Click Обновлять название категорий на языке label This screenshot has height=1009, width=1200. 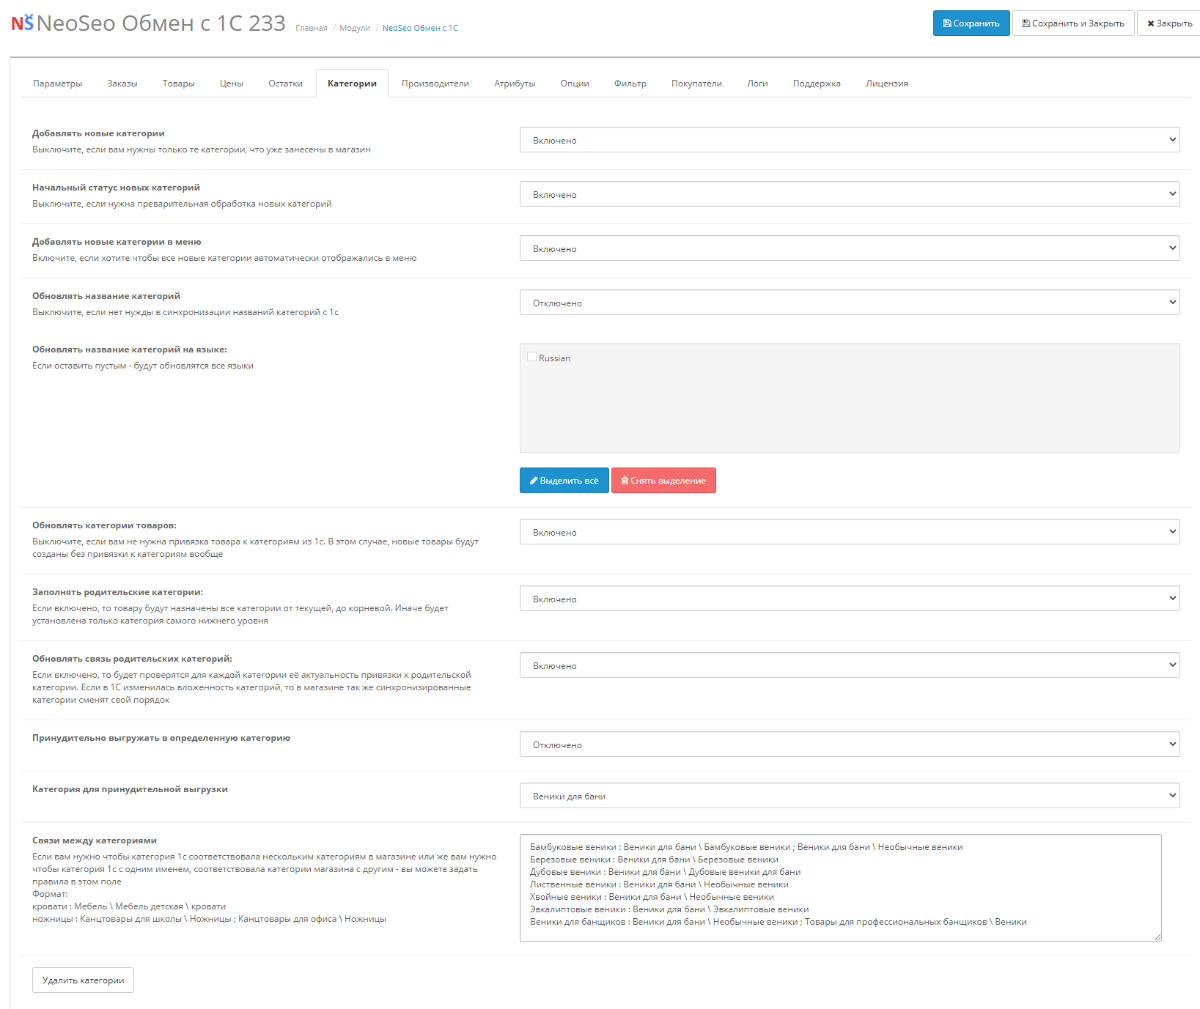point(129,350)
